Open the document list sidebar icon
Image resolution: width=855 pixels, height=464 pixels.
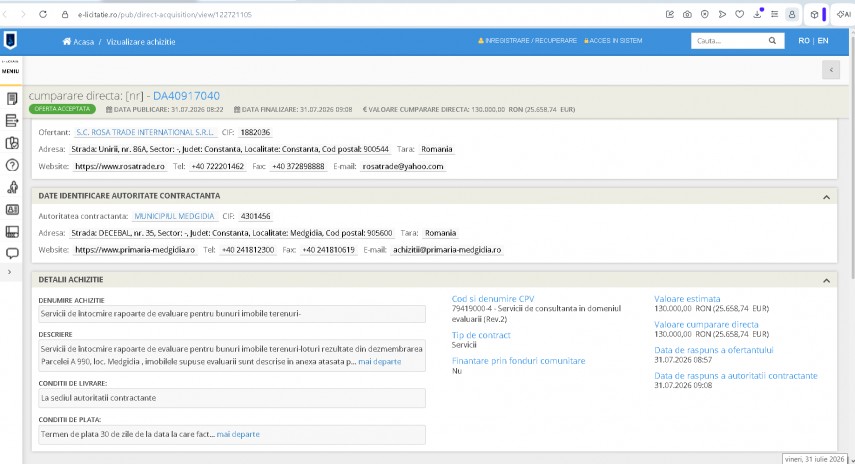[12, 99]
